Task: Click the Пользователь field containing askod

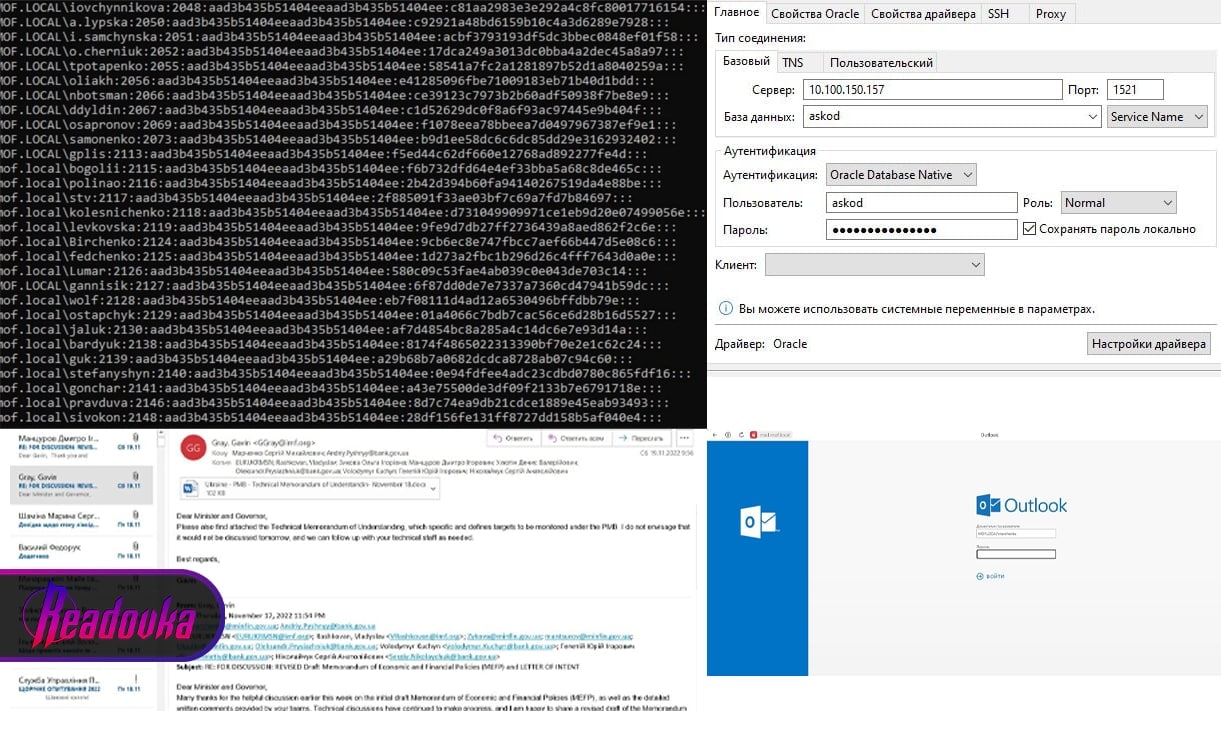Action: tap(921, 202)
